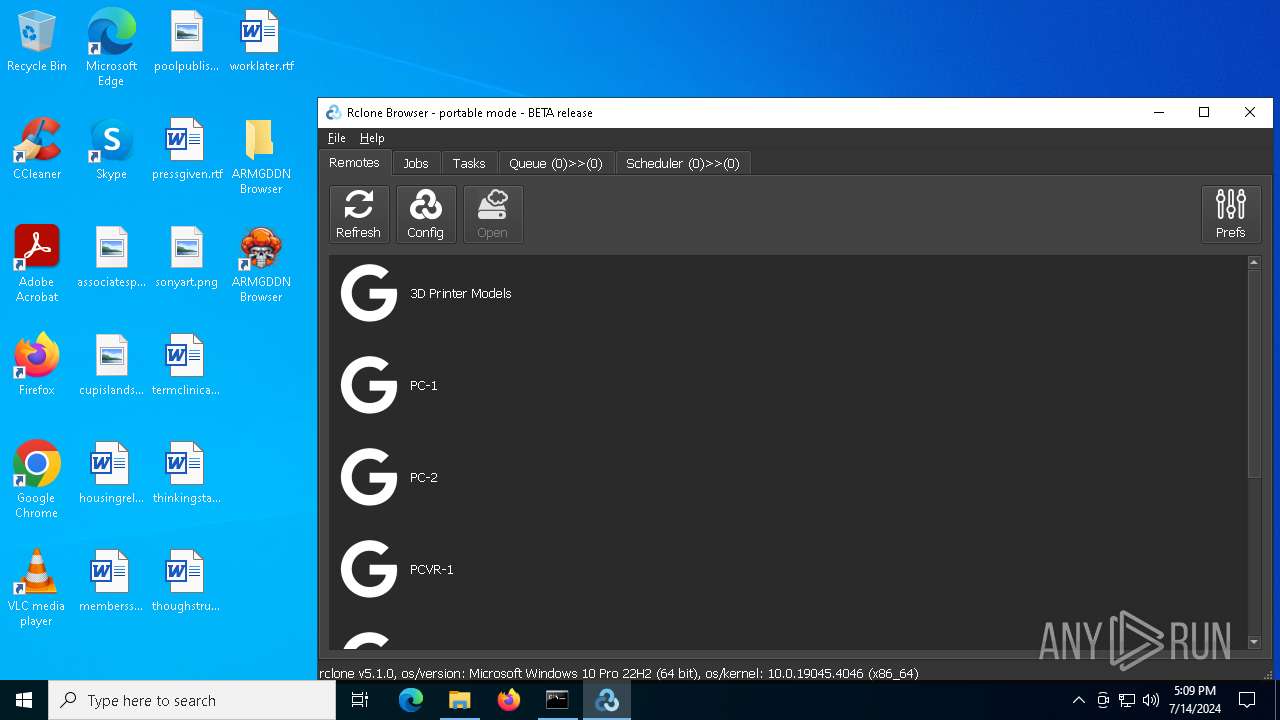Open the taskbar clock showing 5:09 PM
Image resolution: width=1280 pixels, height=720 pixels.
(x=1195, y=700)
